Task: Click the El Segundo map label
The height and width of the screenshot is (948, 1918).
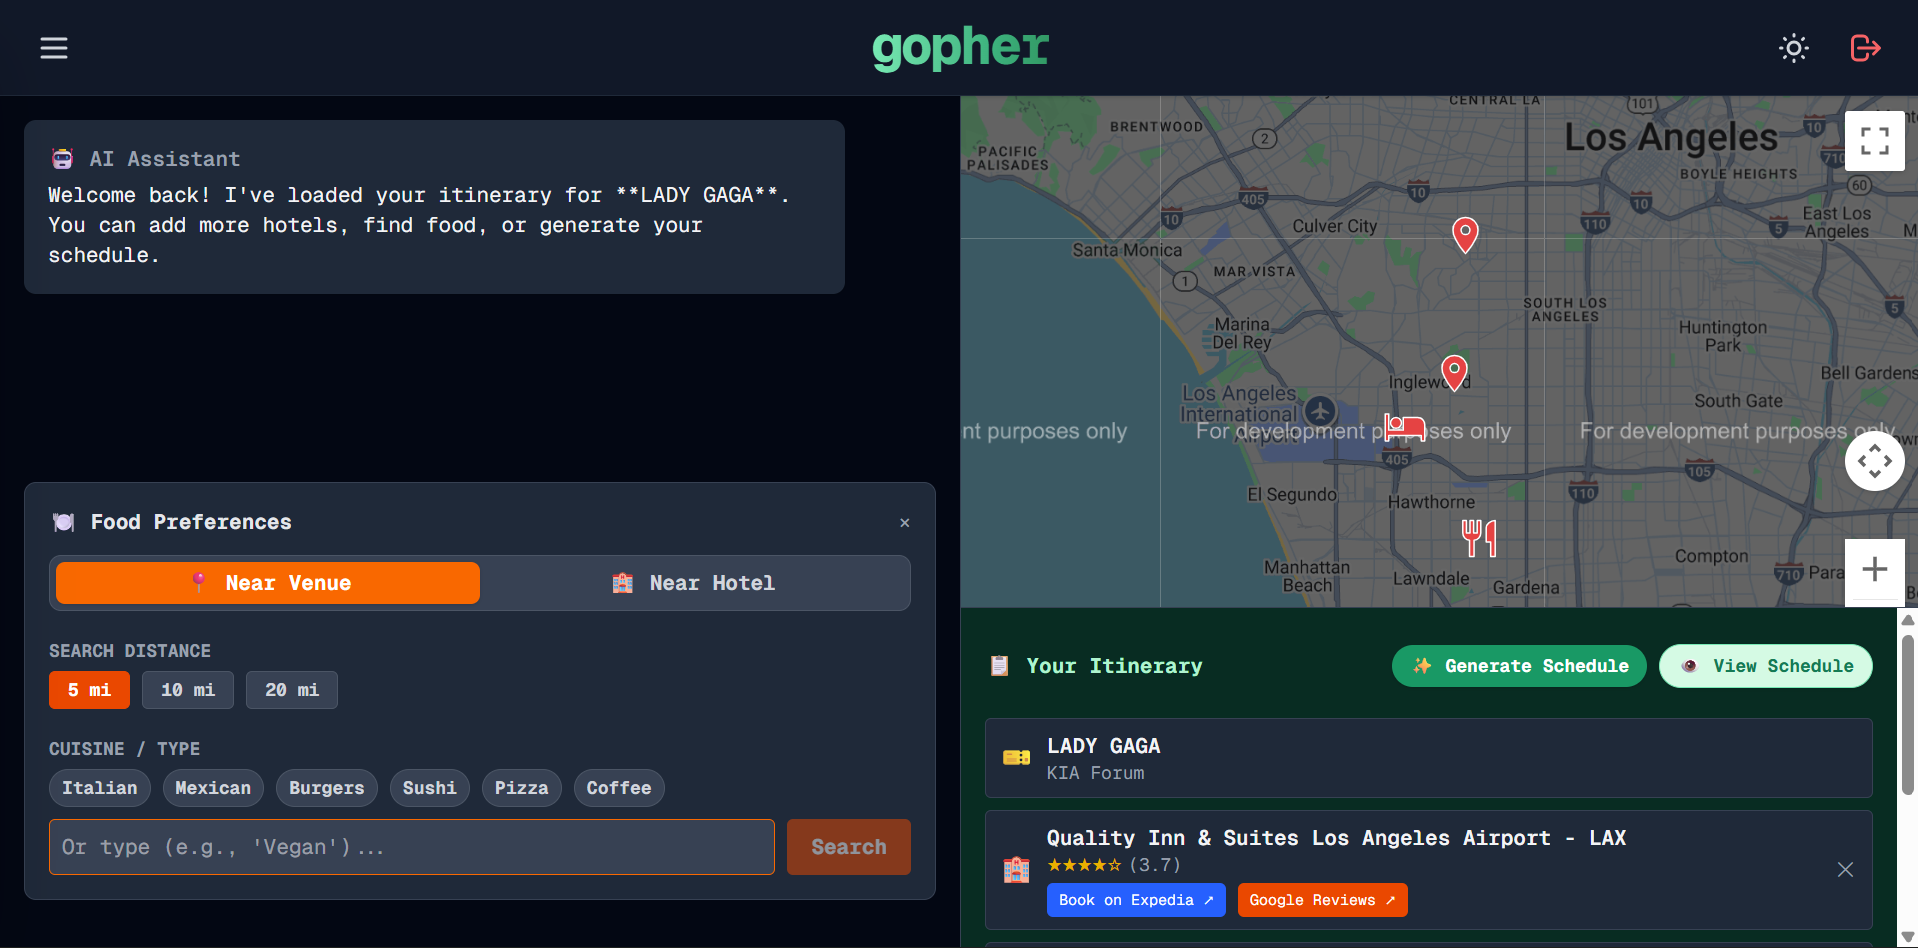Action: coord(1291,494)
